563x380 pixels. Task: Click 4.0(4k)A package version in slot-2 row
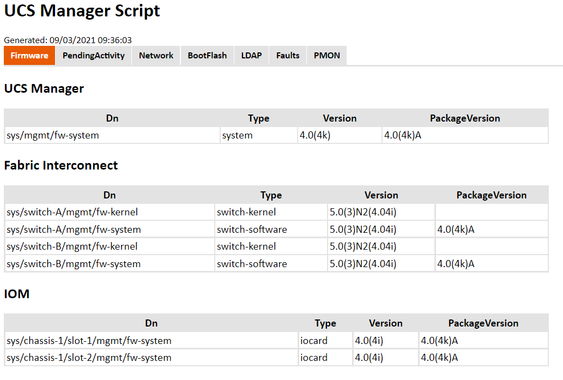click(483, 358)
